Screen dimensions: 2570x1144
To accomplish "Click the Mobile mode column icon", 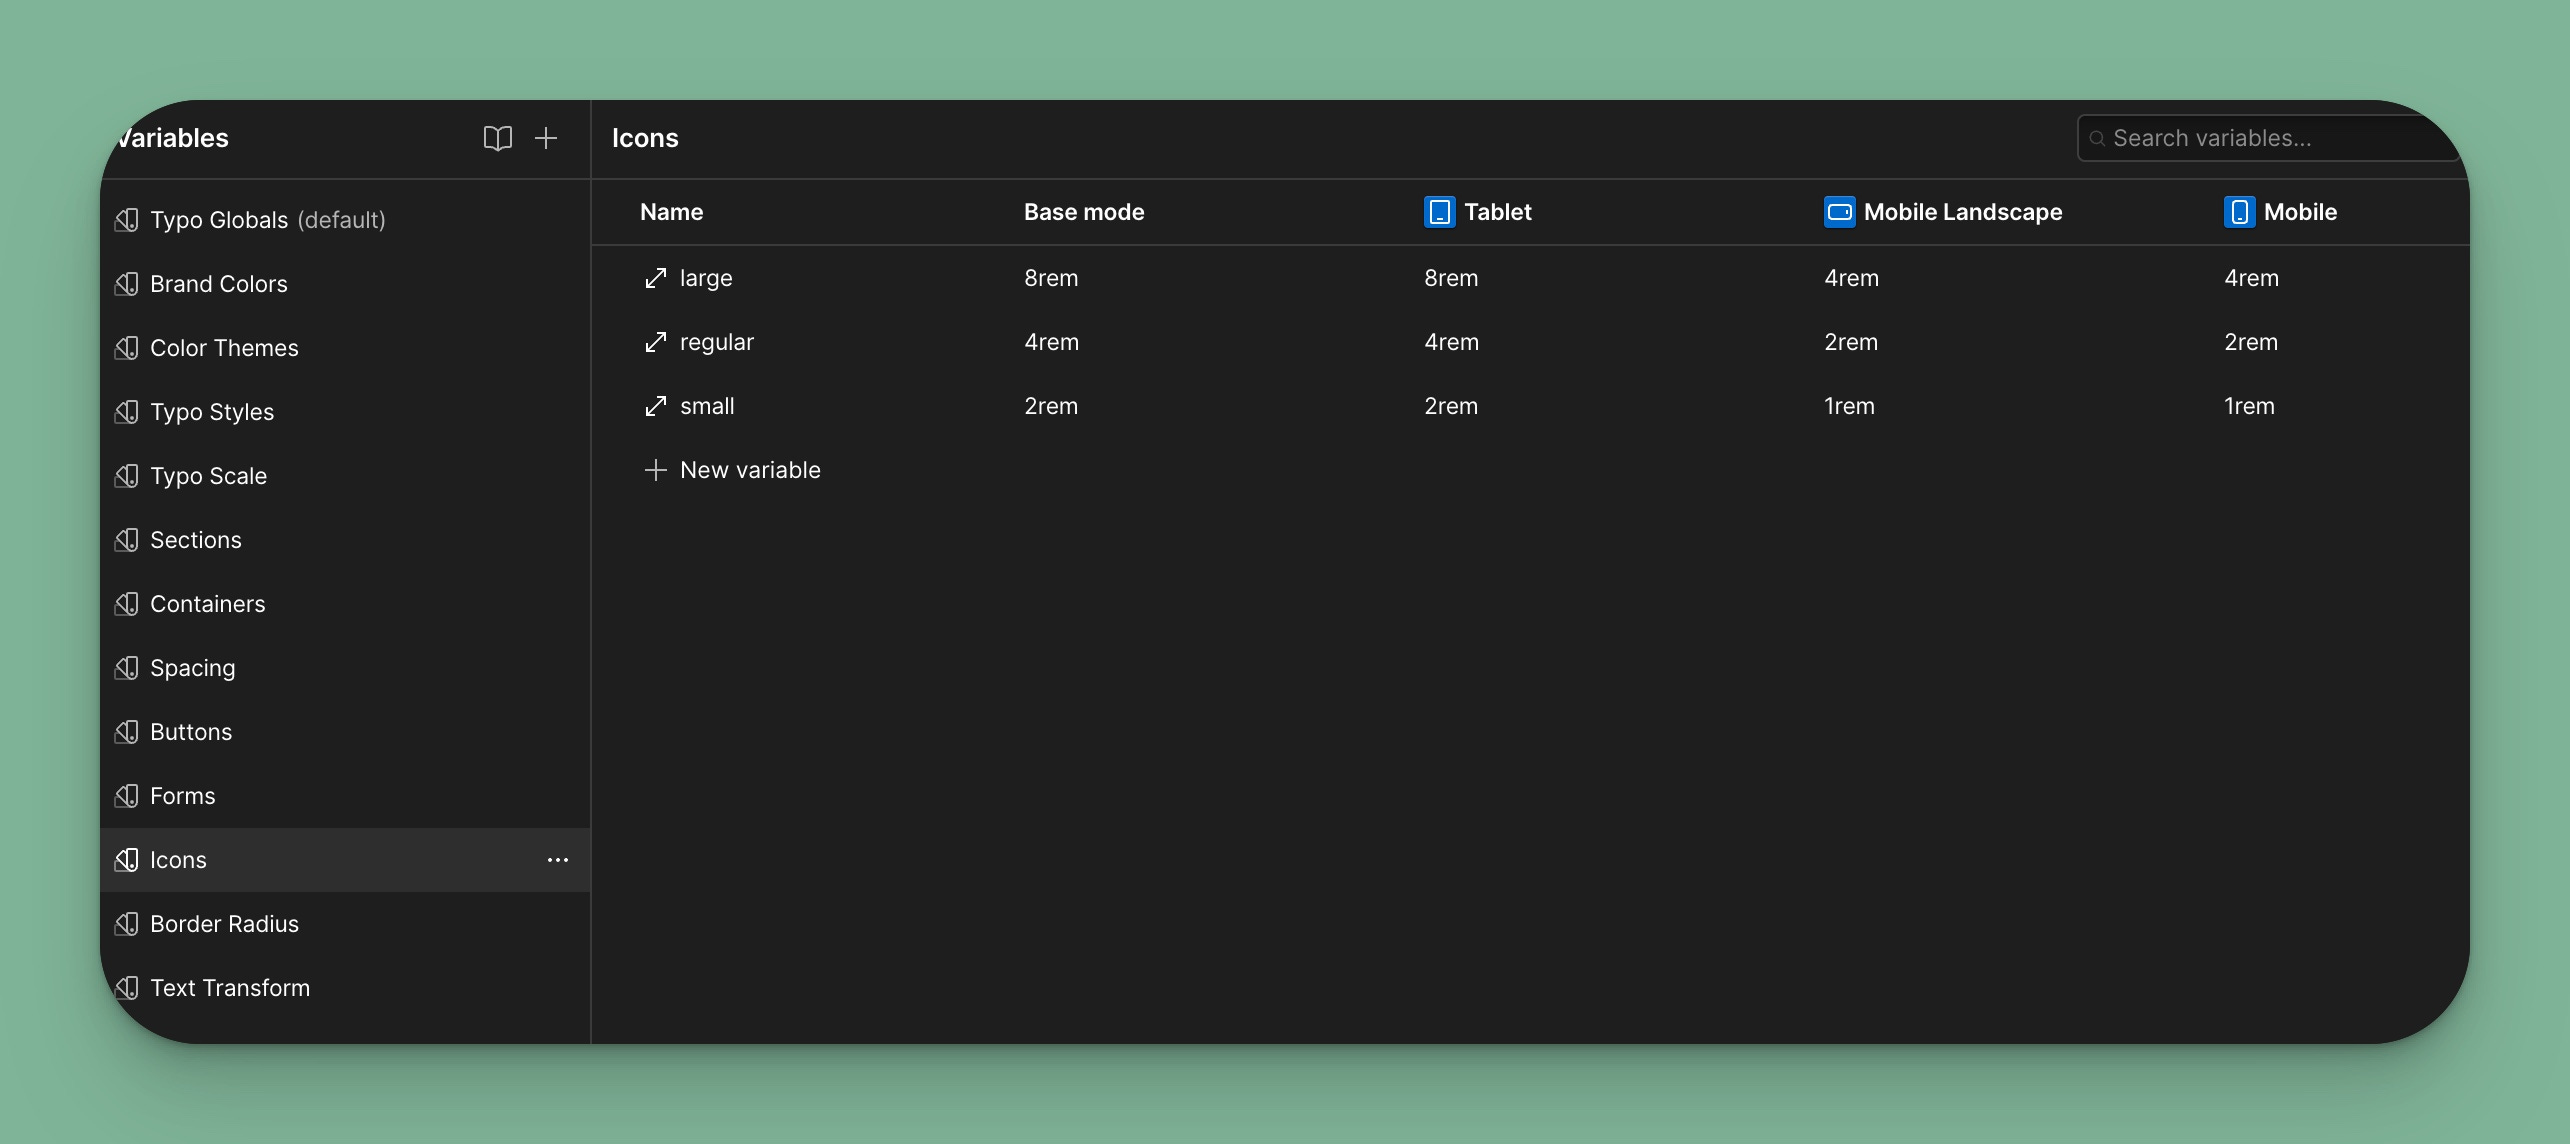I will pos(2239,212).
